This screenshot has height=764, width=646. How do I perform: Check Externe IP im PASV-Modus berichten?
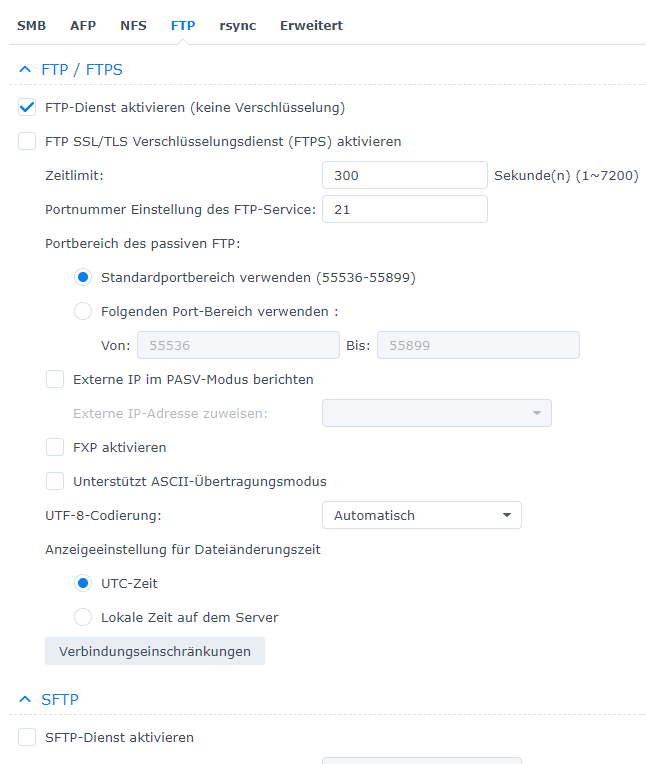click(x=55, y=379)
